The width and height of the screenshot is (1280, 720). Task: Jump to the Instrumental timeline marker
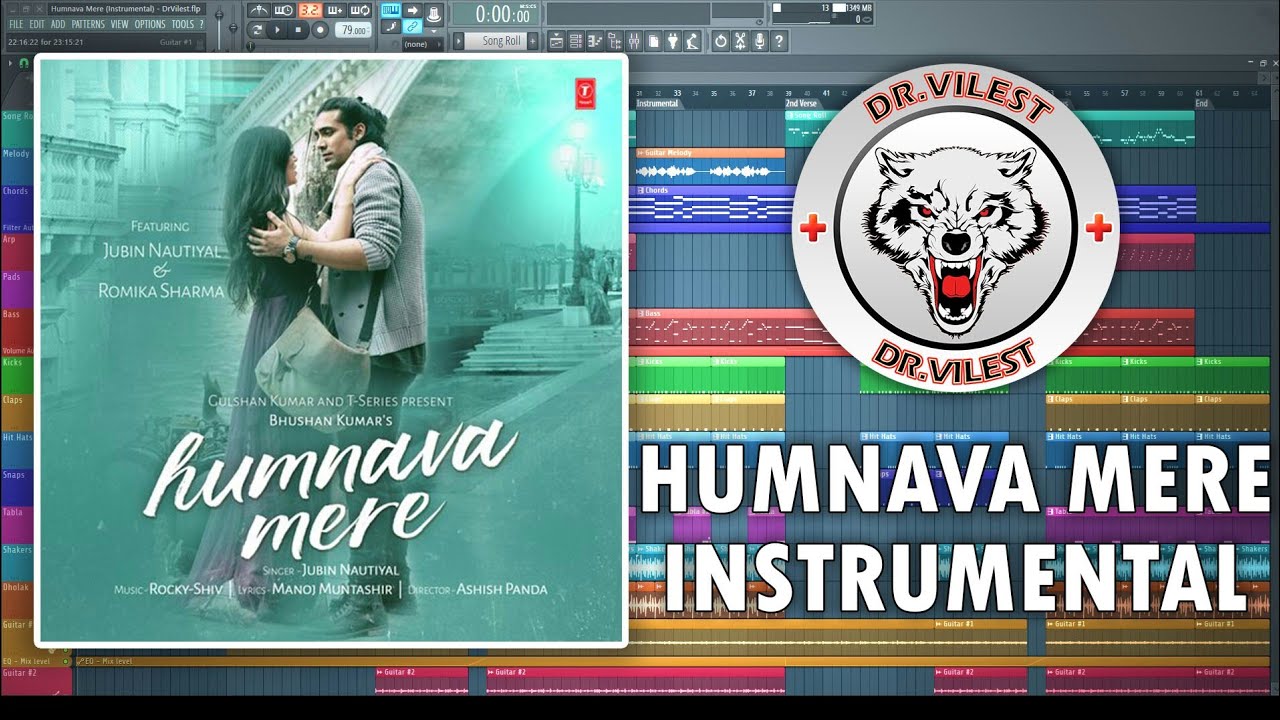coord(658,103)
